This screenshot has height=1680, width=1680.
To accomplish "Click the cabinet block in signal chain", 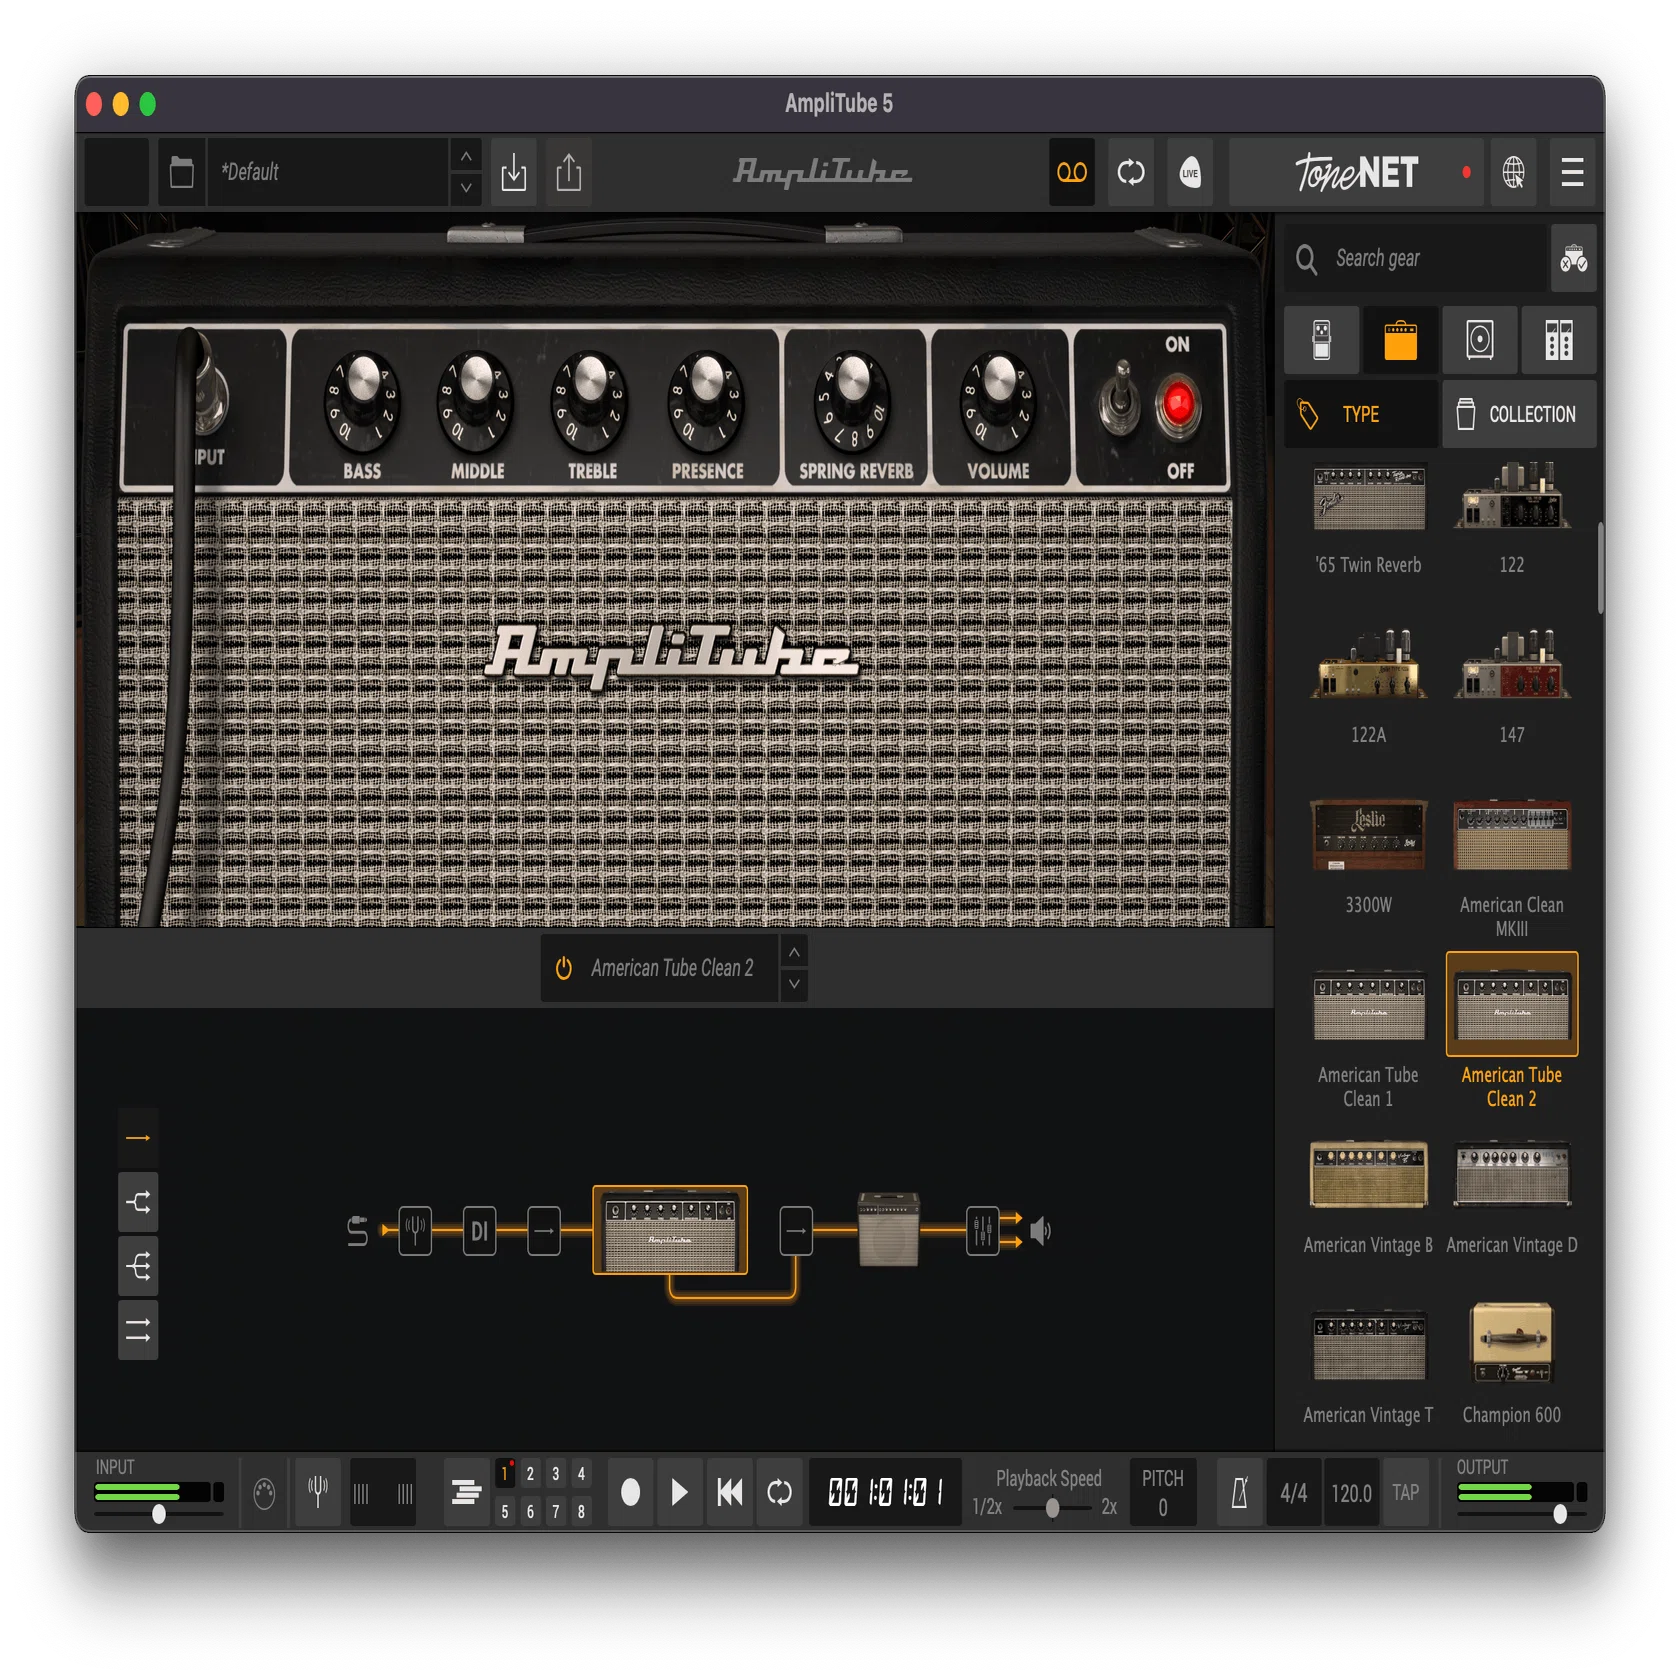I will [888, 1230].
